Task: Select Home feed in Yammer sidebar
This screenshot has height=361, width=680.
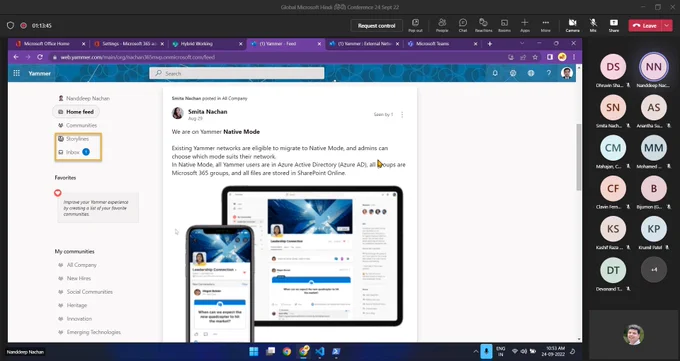Action: point(76,112)
